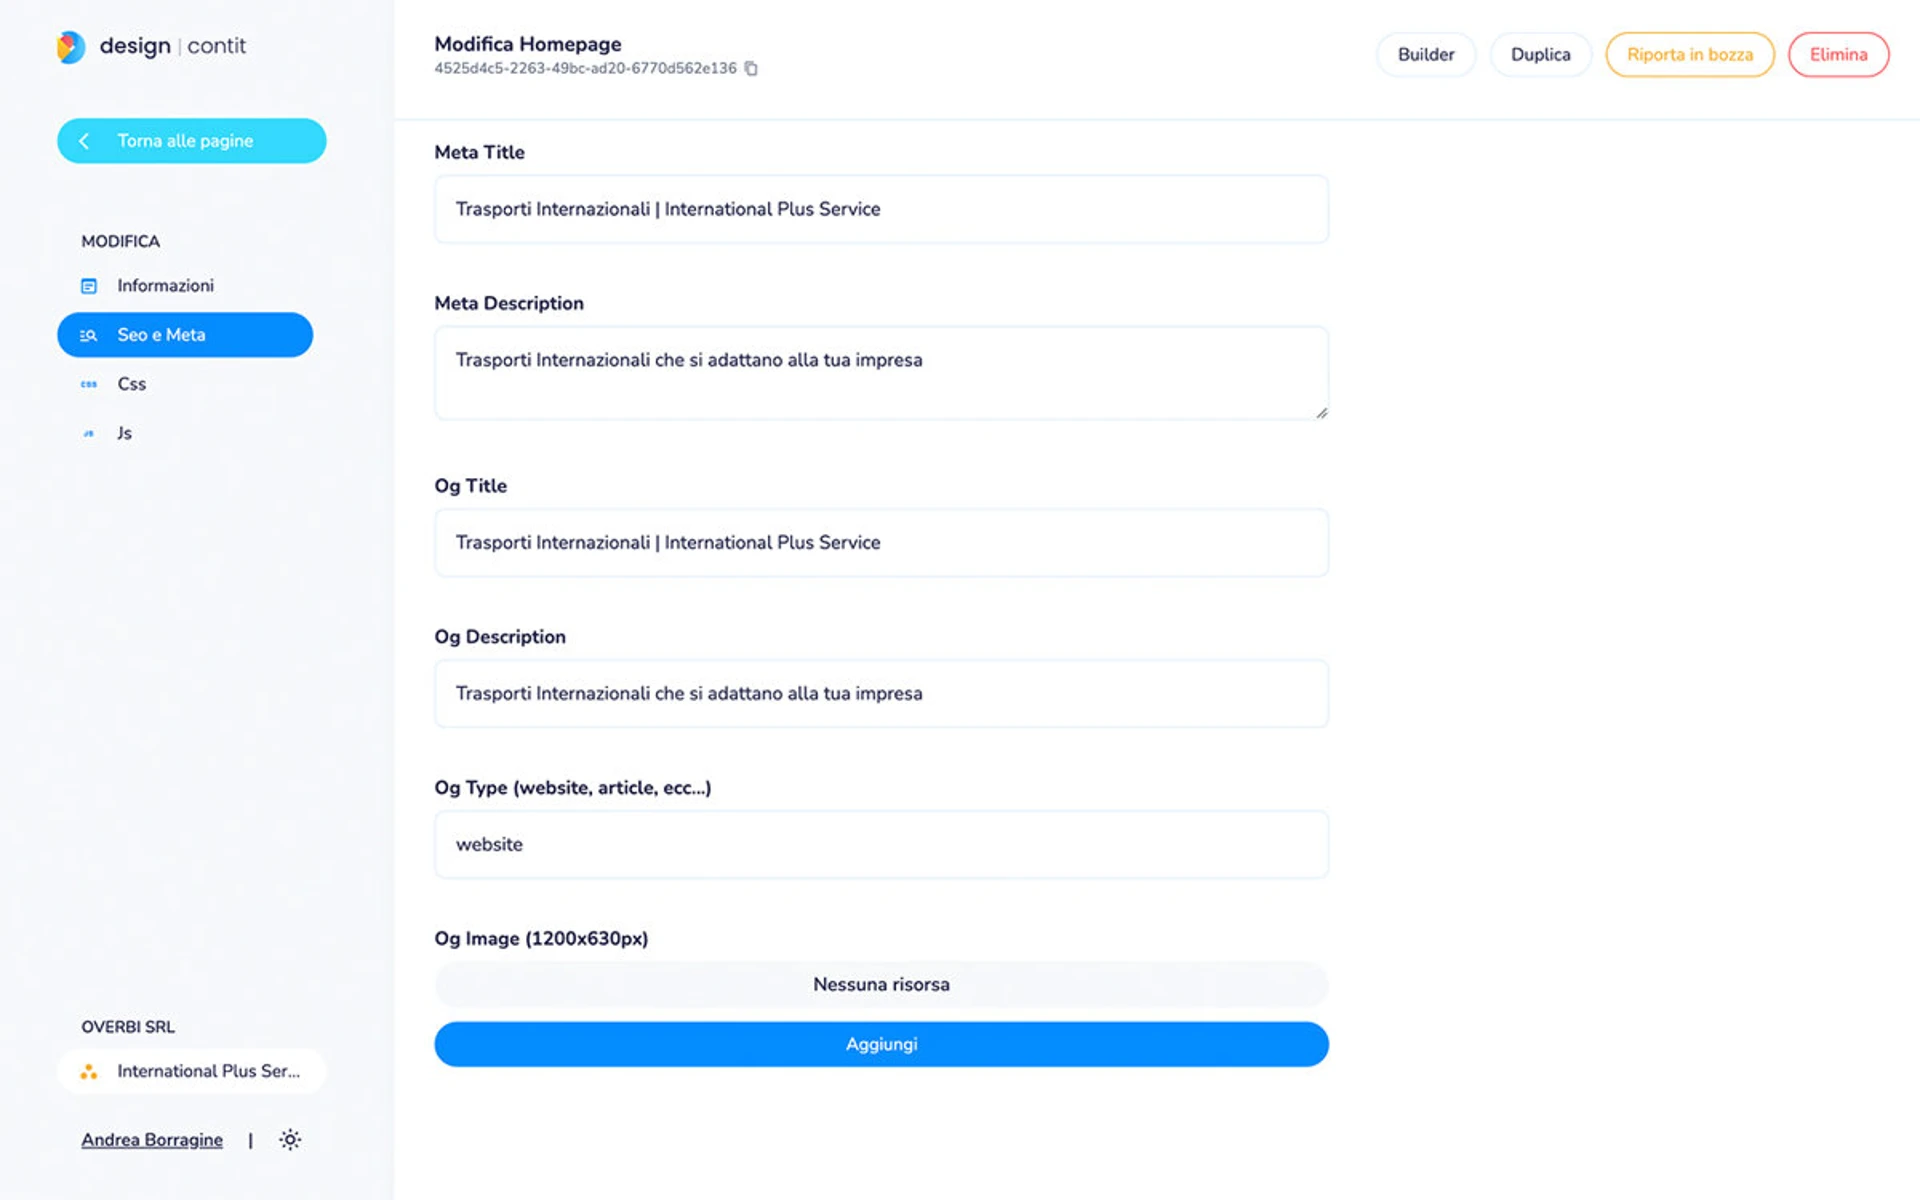
Task: Click the design contit logo icon
Action: 71,46
